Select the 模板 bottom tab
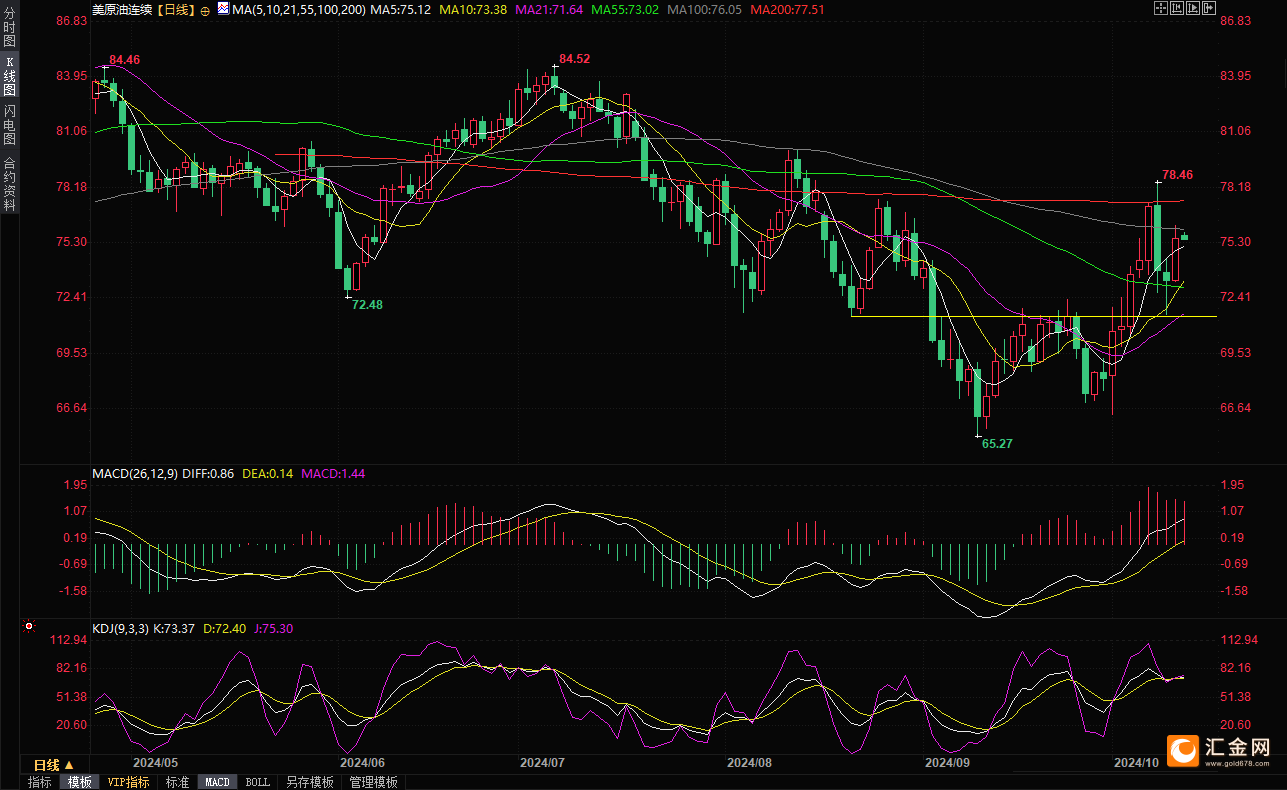Screen dimensions: 1287x790 tap(79, 782)
